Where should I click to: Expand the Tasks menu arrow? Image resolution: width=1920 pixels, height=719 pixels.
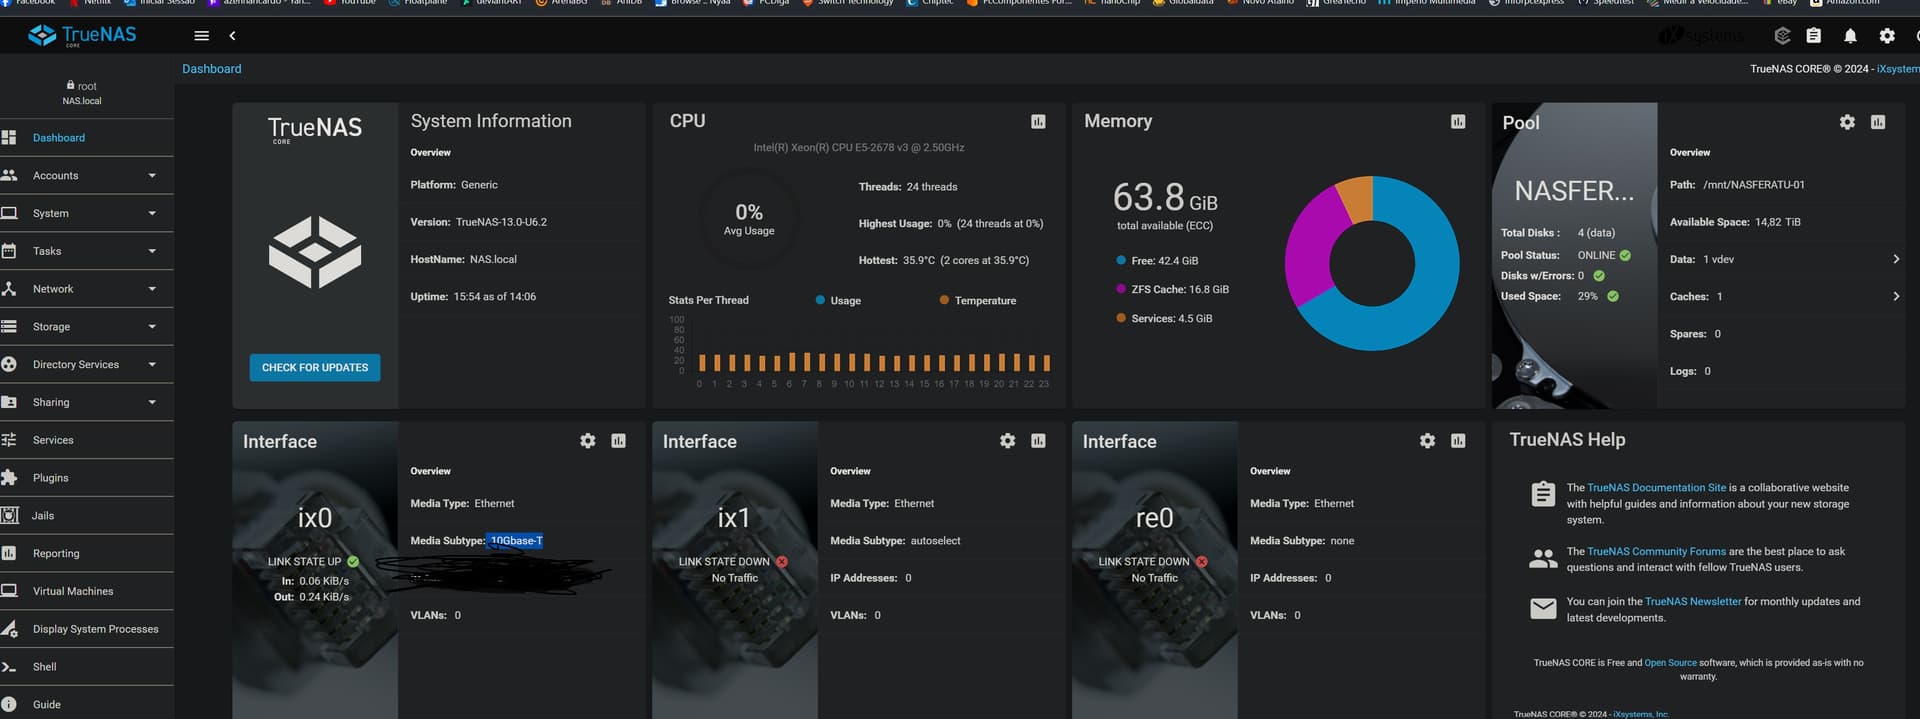click(152, 251)
